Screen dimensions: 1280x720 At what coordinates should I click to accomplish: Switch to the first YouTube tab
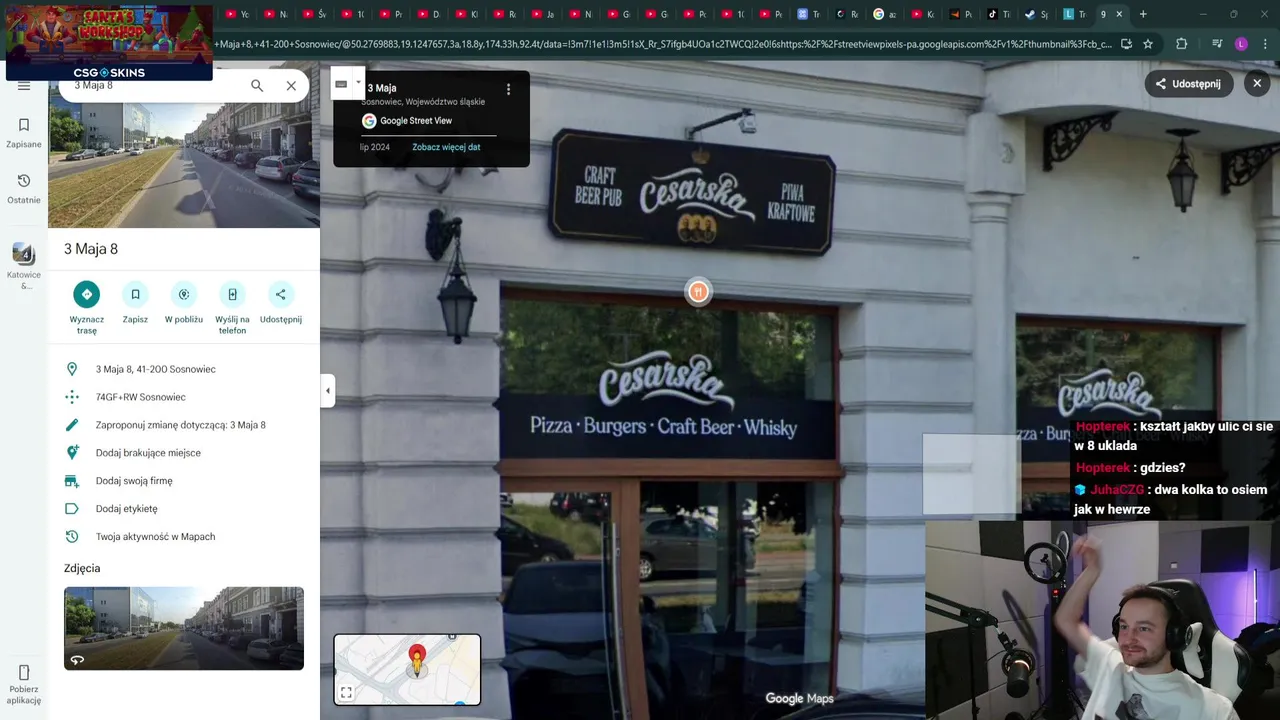click(x=237, y=14)
